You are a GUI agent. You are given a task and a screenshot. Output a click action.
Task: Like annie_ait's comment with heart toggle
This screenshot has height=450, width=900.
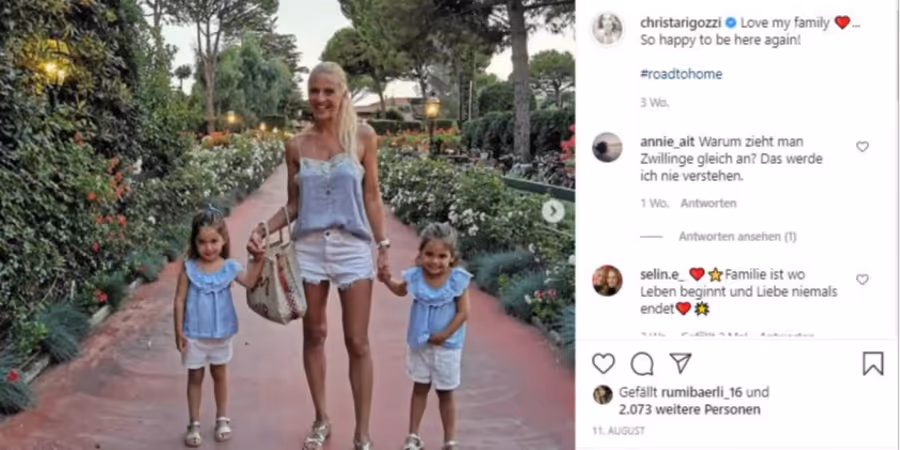pos(862,147)
